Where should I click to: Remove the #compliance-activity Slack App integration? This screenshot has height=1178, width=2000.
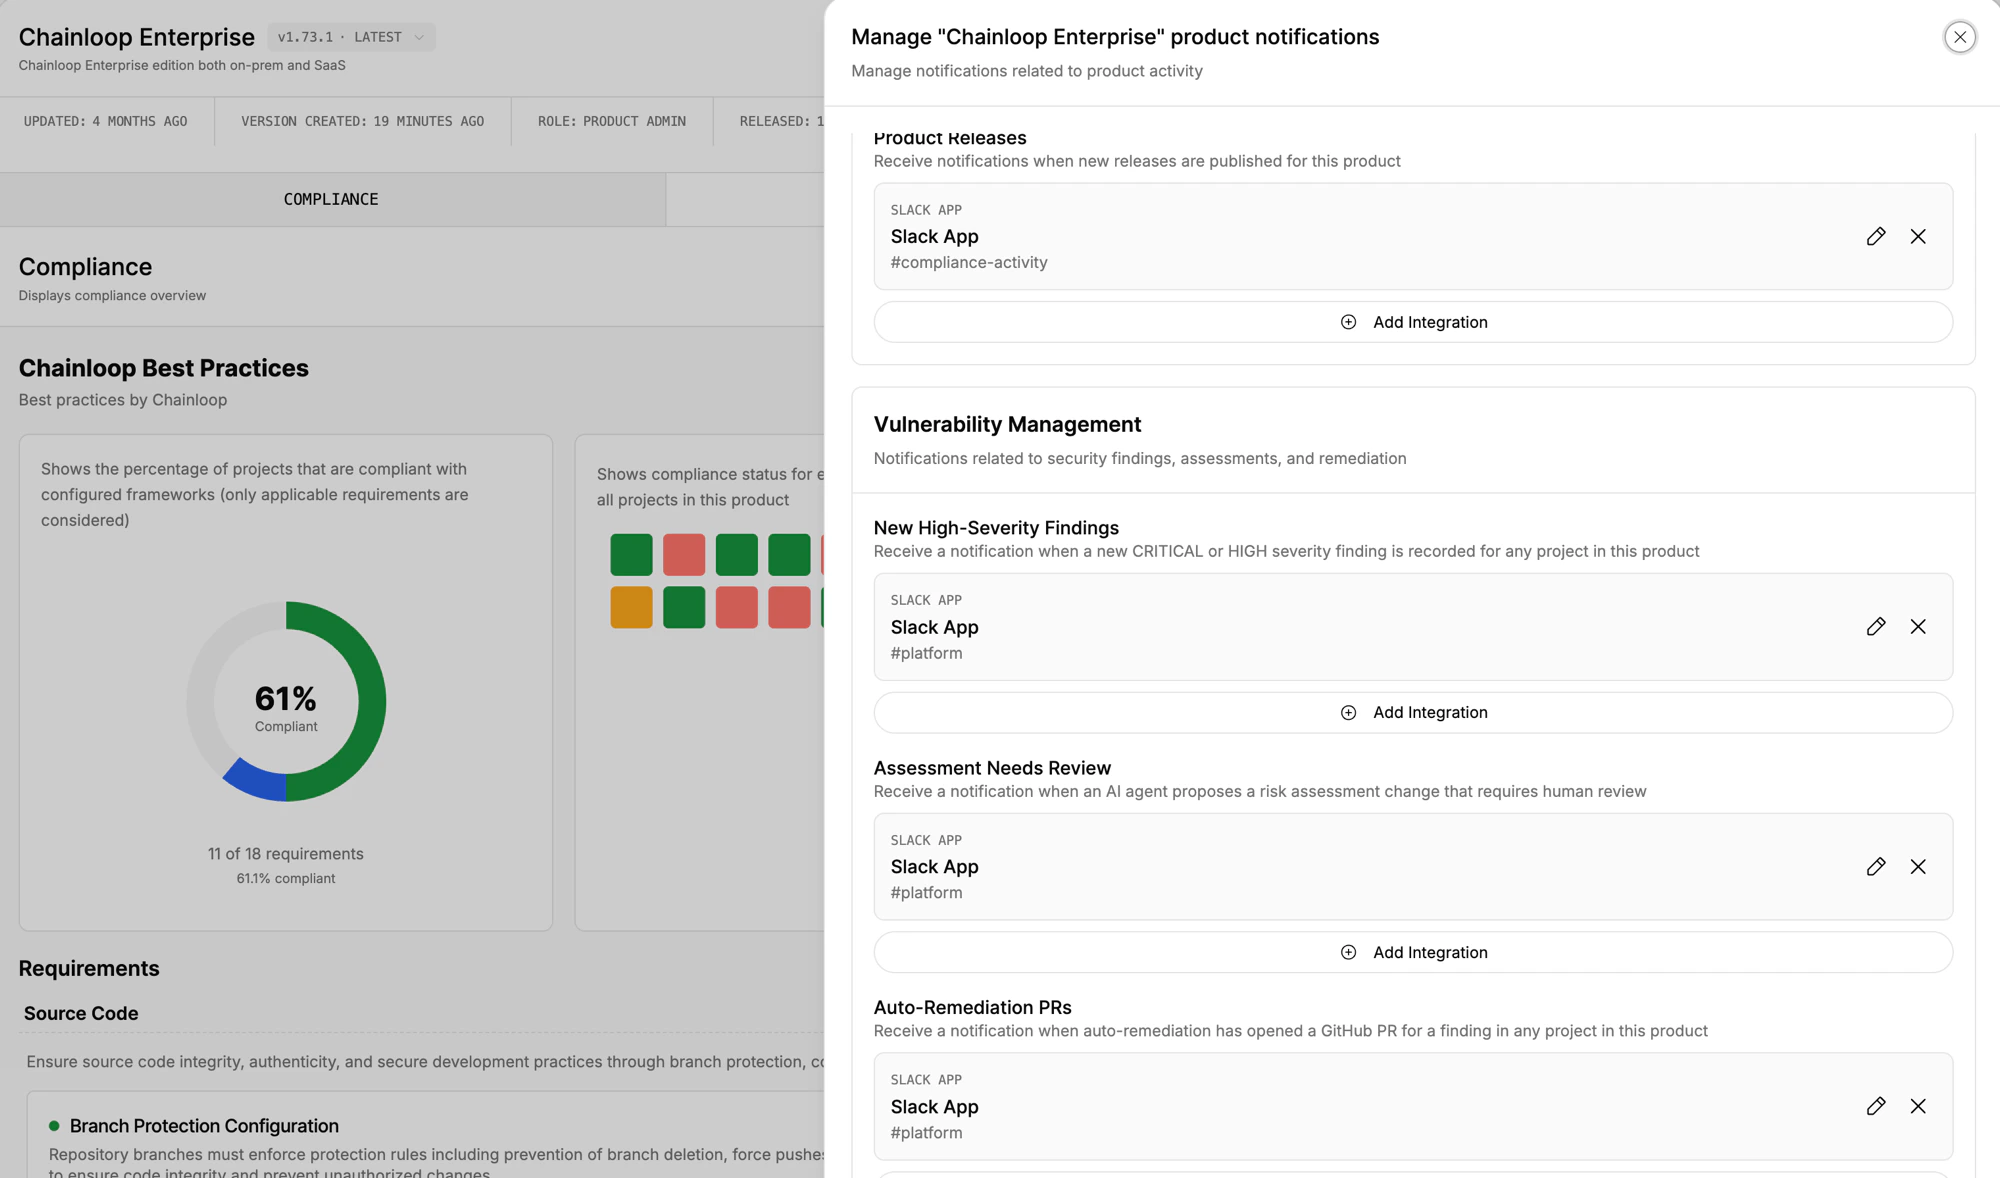pos(1917,237)
